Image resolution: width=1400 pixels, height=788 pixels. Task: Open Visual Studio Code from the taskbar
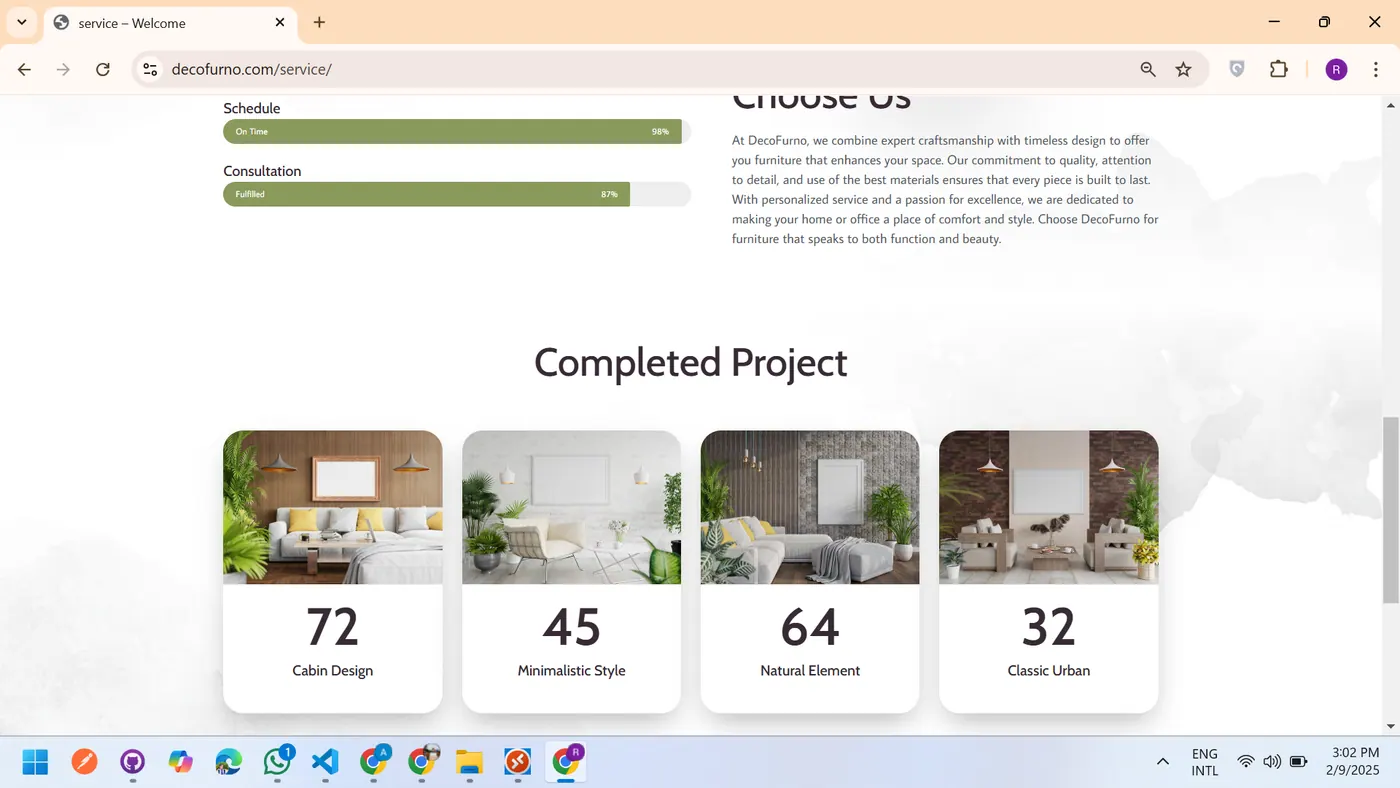[325, 762]
